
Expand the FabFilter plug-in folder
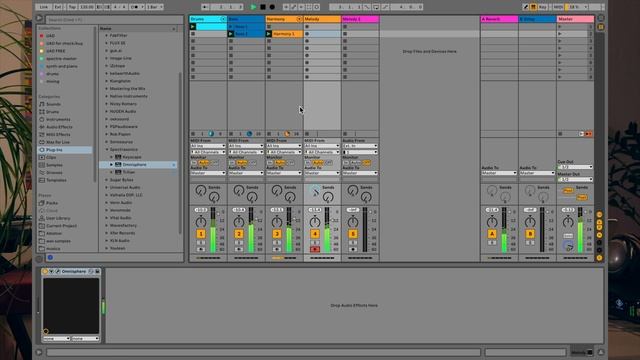(107, 36)
